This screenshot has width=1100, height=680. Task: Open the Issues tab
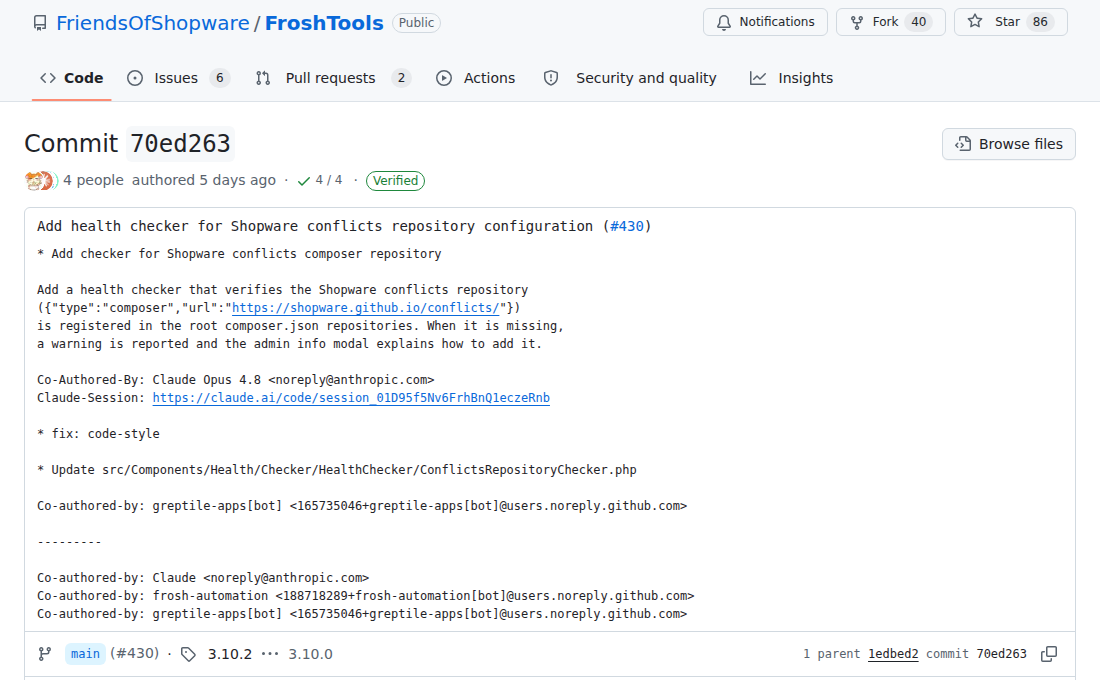point(178,78)
